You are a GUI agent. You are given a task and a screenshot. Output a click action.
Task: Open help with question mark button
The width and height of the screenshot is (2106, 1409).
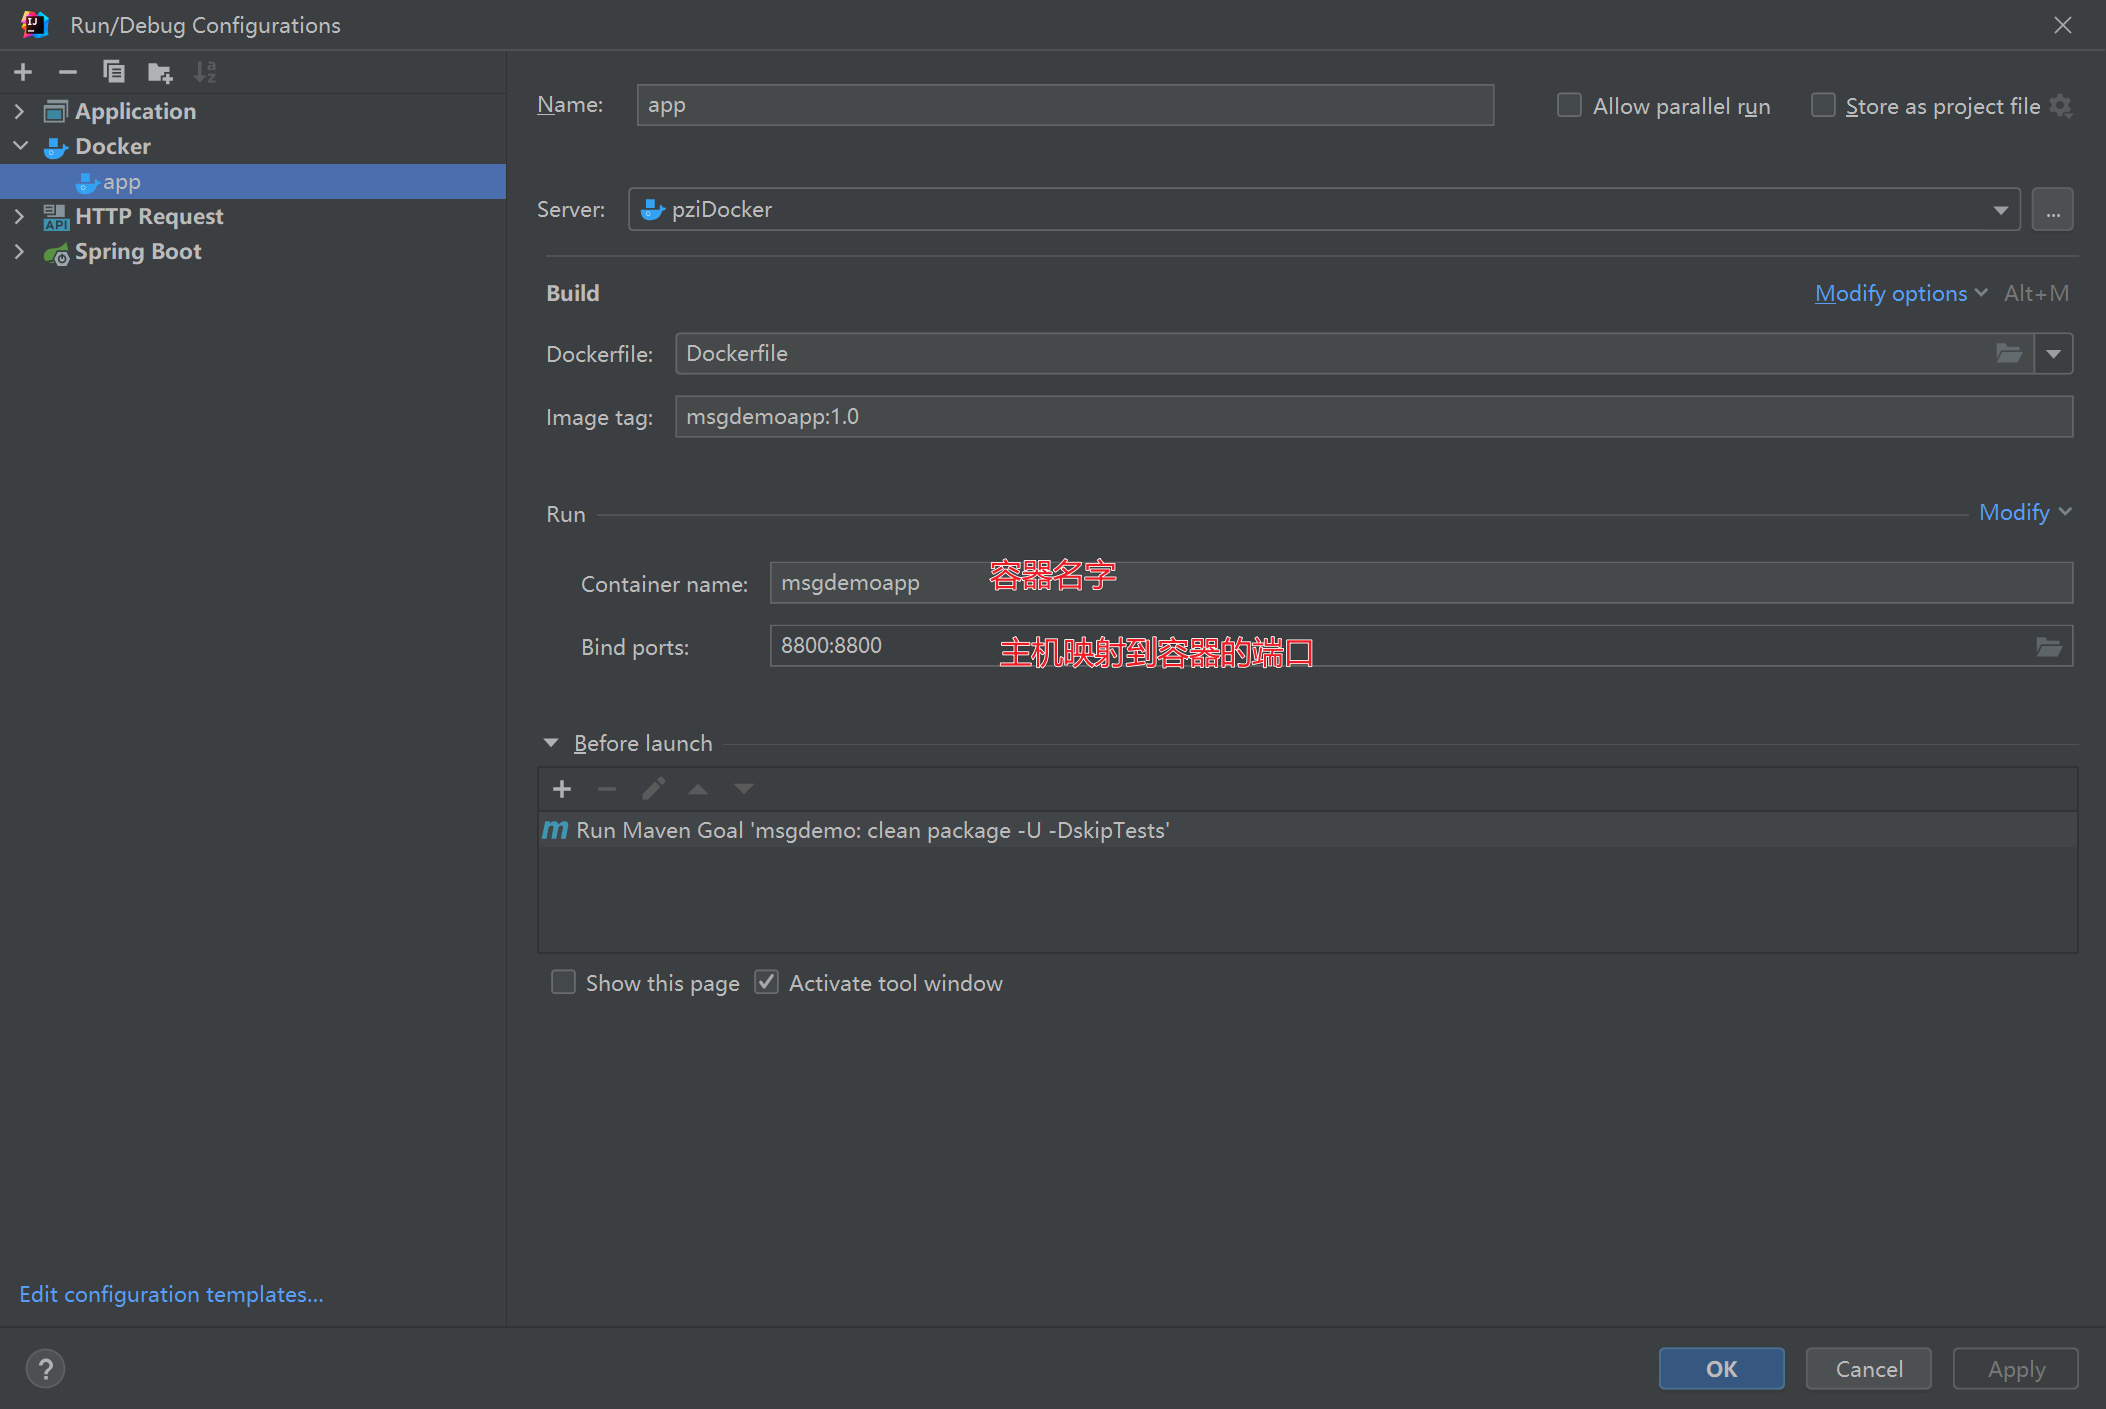pyautogui.click(x=45, y=1369)
